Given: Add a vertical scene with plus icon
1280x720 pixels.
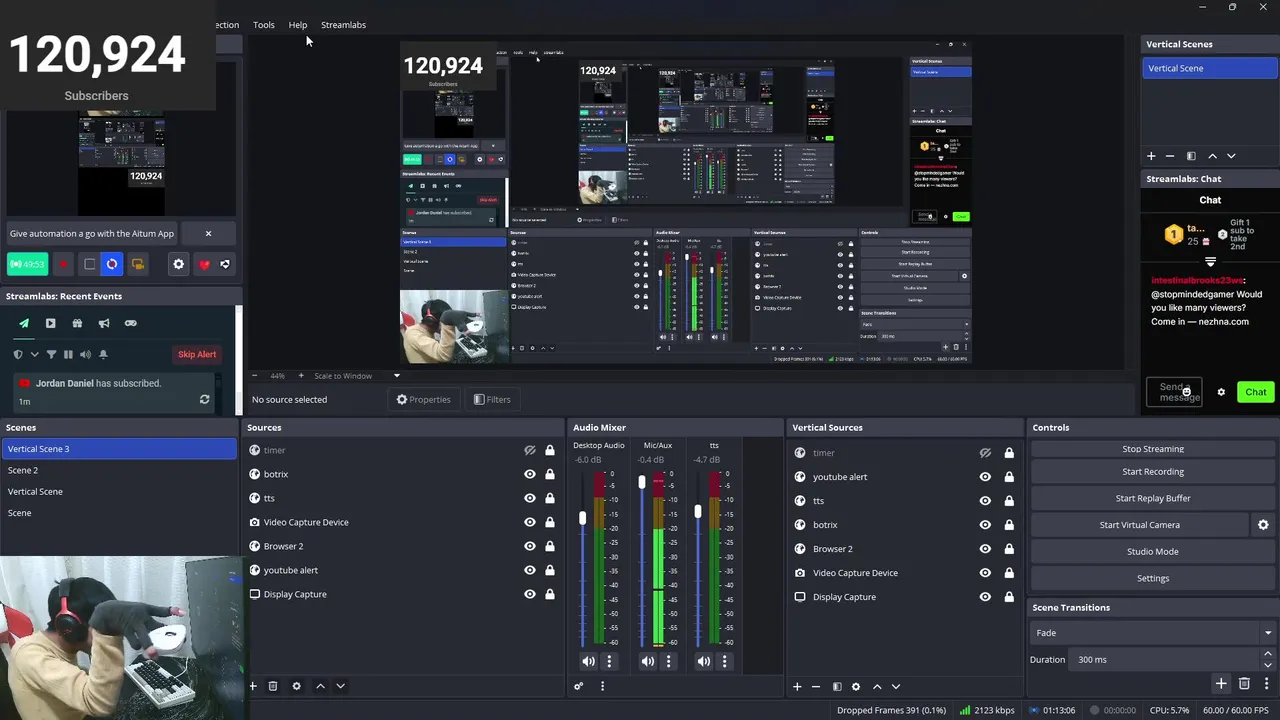Looking at the screenshot, I should click(1151, 156).
